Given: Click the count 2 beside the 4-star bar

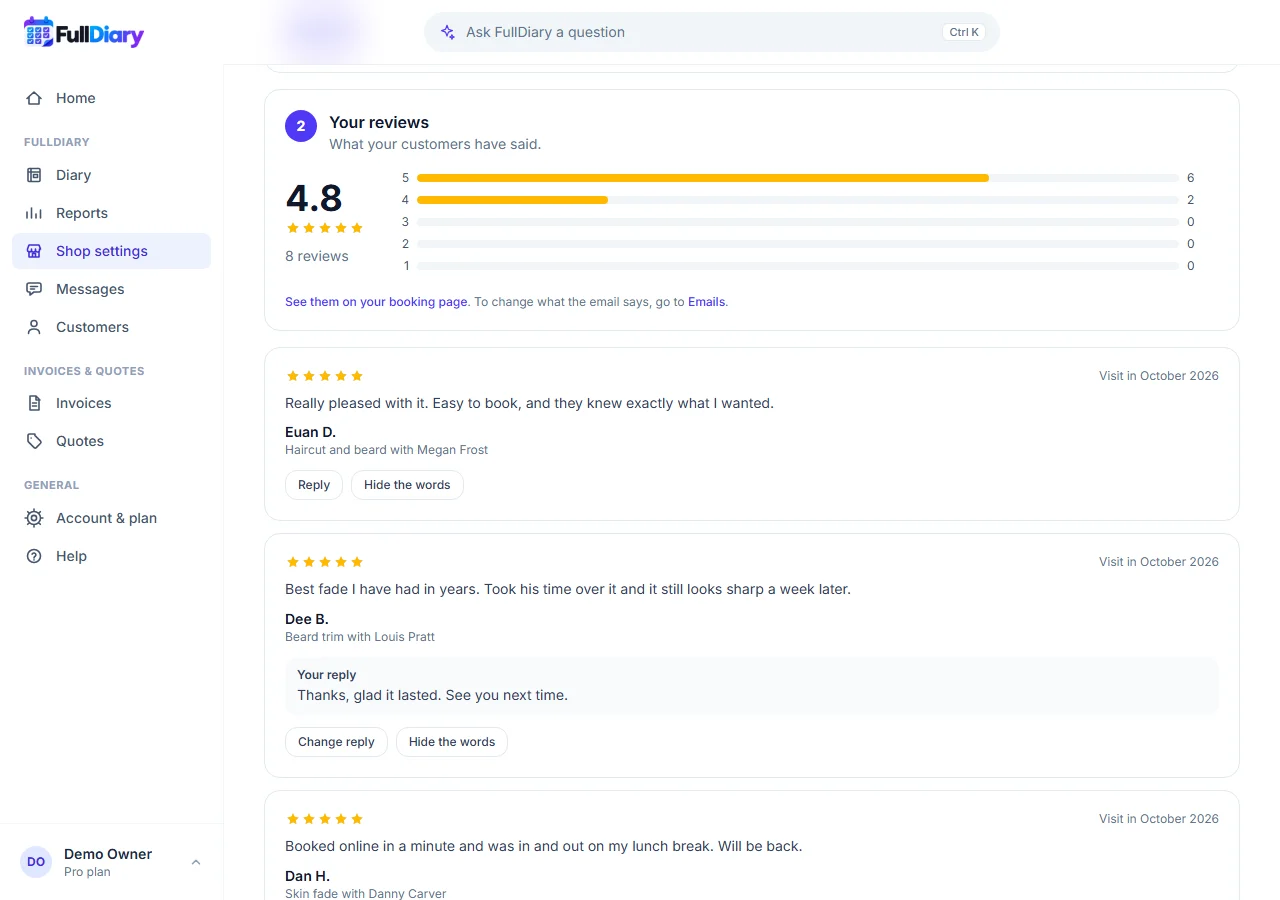Looking at the screenshot, I should [x=1191, y=200].
